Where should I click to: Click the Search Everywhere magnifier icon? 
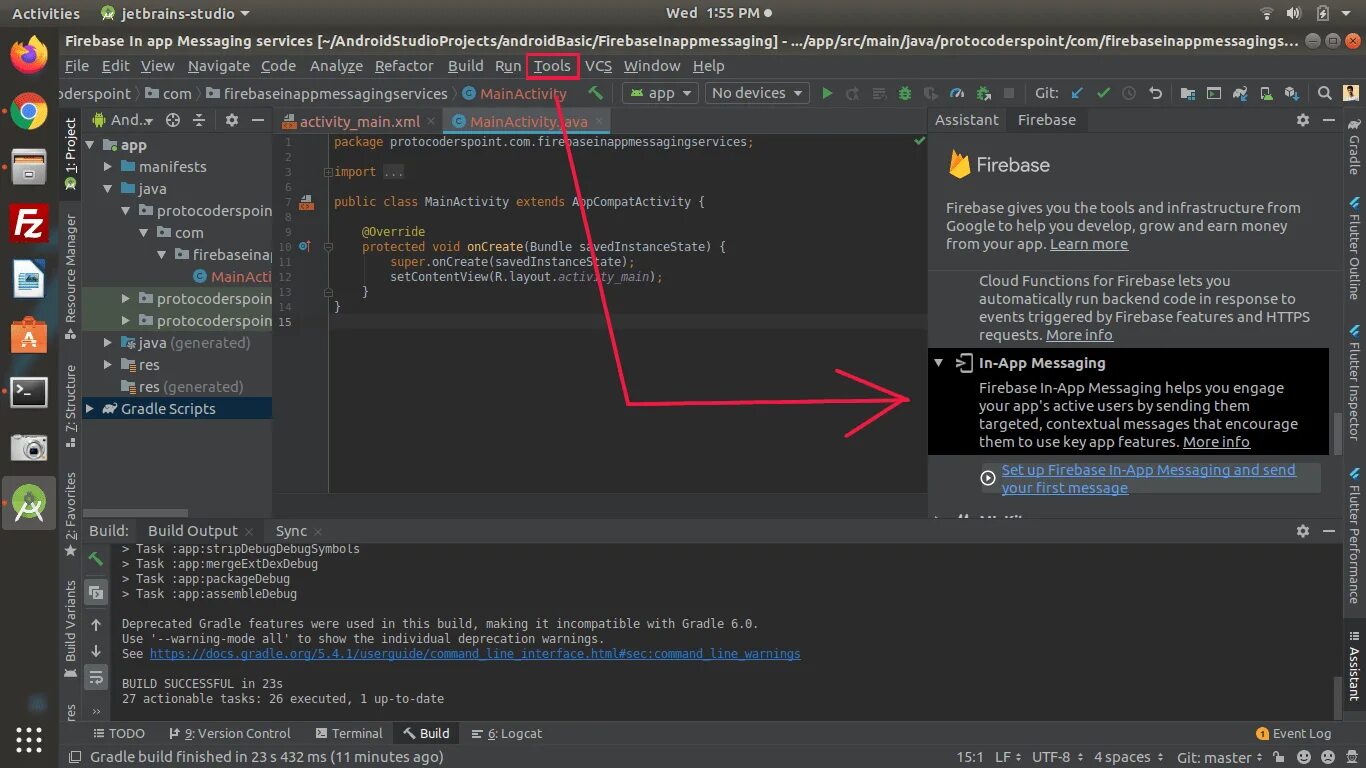coord(1324,93)
